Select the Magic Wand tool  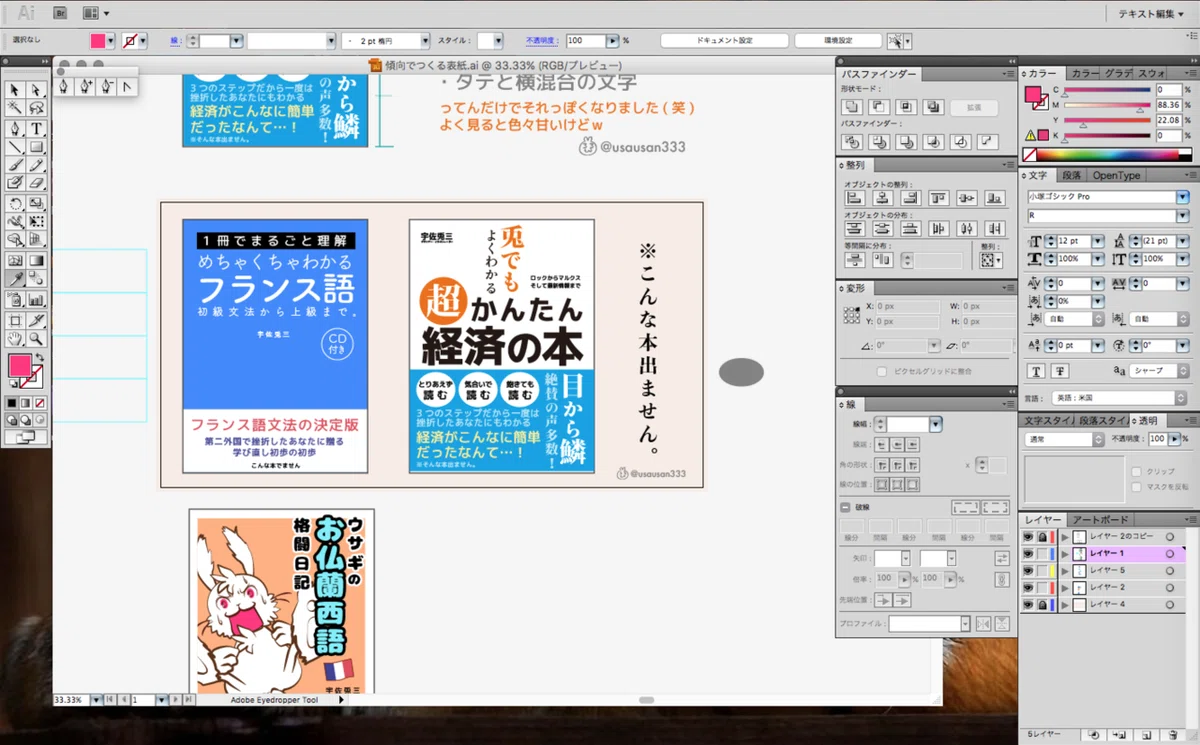15,108
